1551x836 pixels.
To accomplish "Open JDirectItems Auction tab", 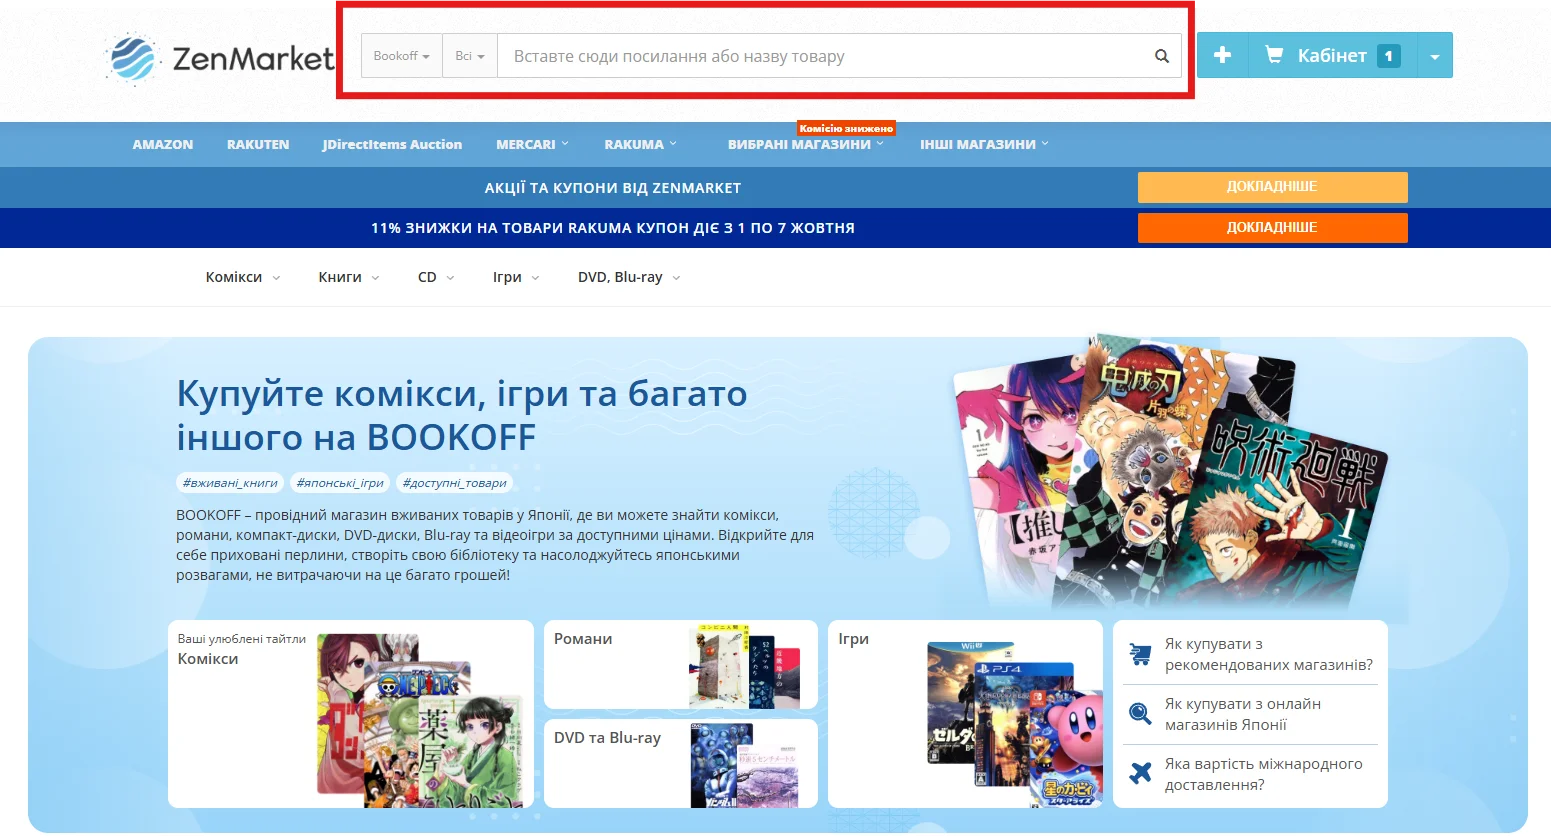I will (392, 144).
